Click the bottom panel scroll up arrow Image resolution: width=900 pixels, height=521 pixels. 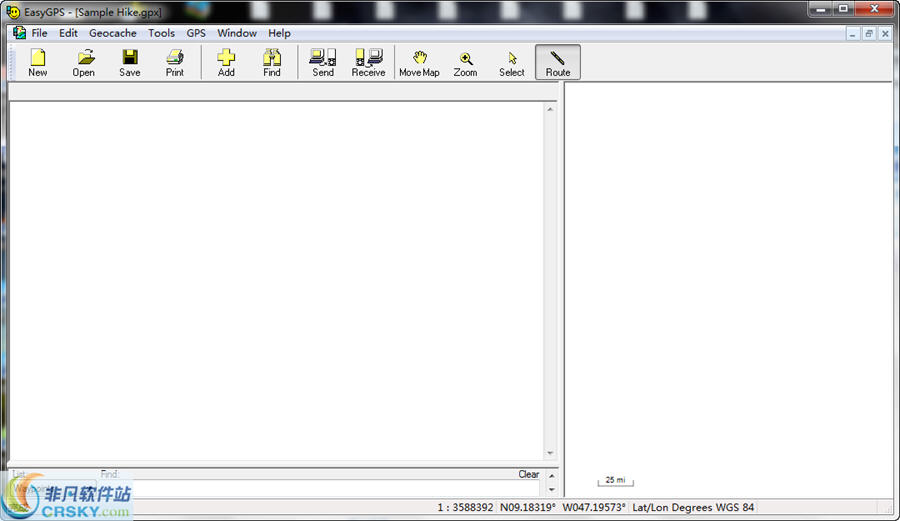coord(552,476)
